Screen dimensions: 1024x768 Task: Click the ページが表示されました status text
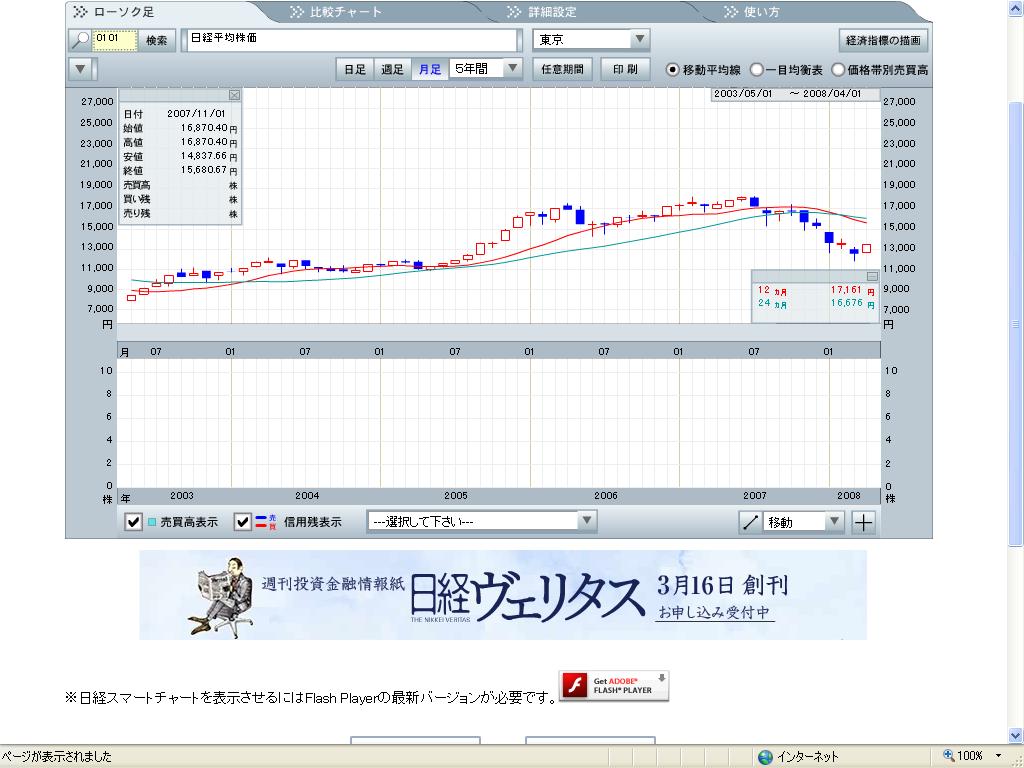[x=57, y=756]
